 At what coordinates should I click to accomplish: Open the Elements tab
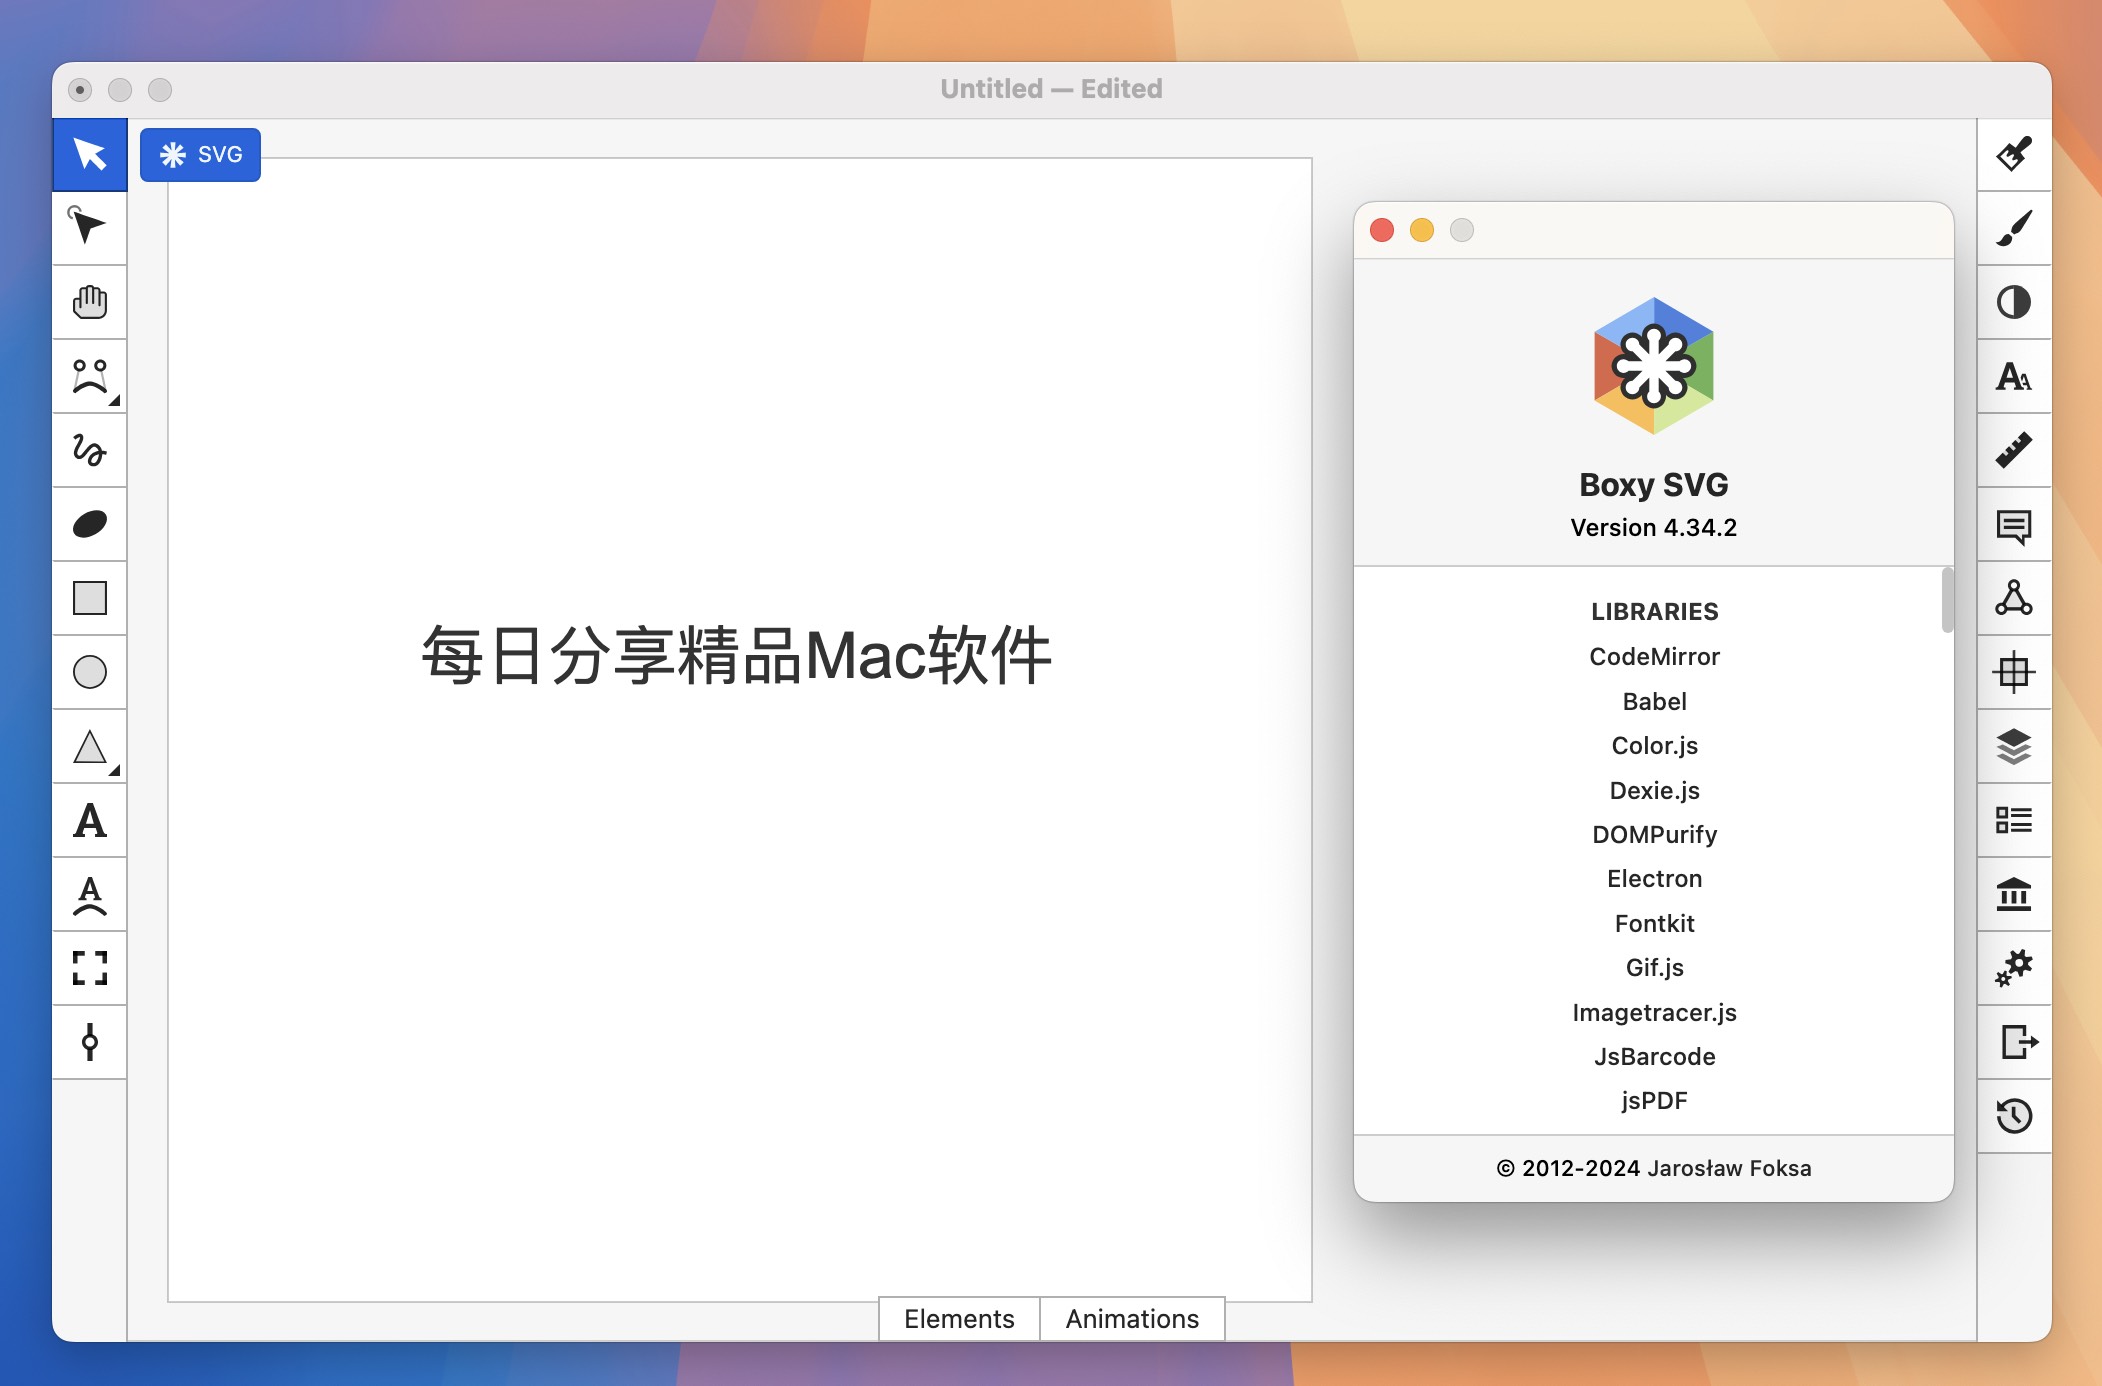pyautogui.click(x=959, y=1319)
